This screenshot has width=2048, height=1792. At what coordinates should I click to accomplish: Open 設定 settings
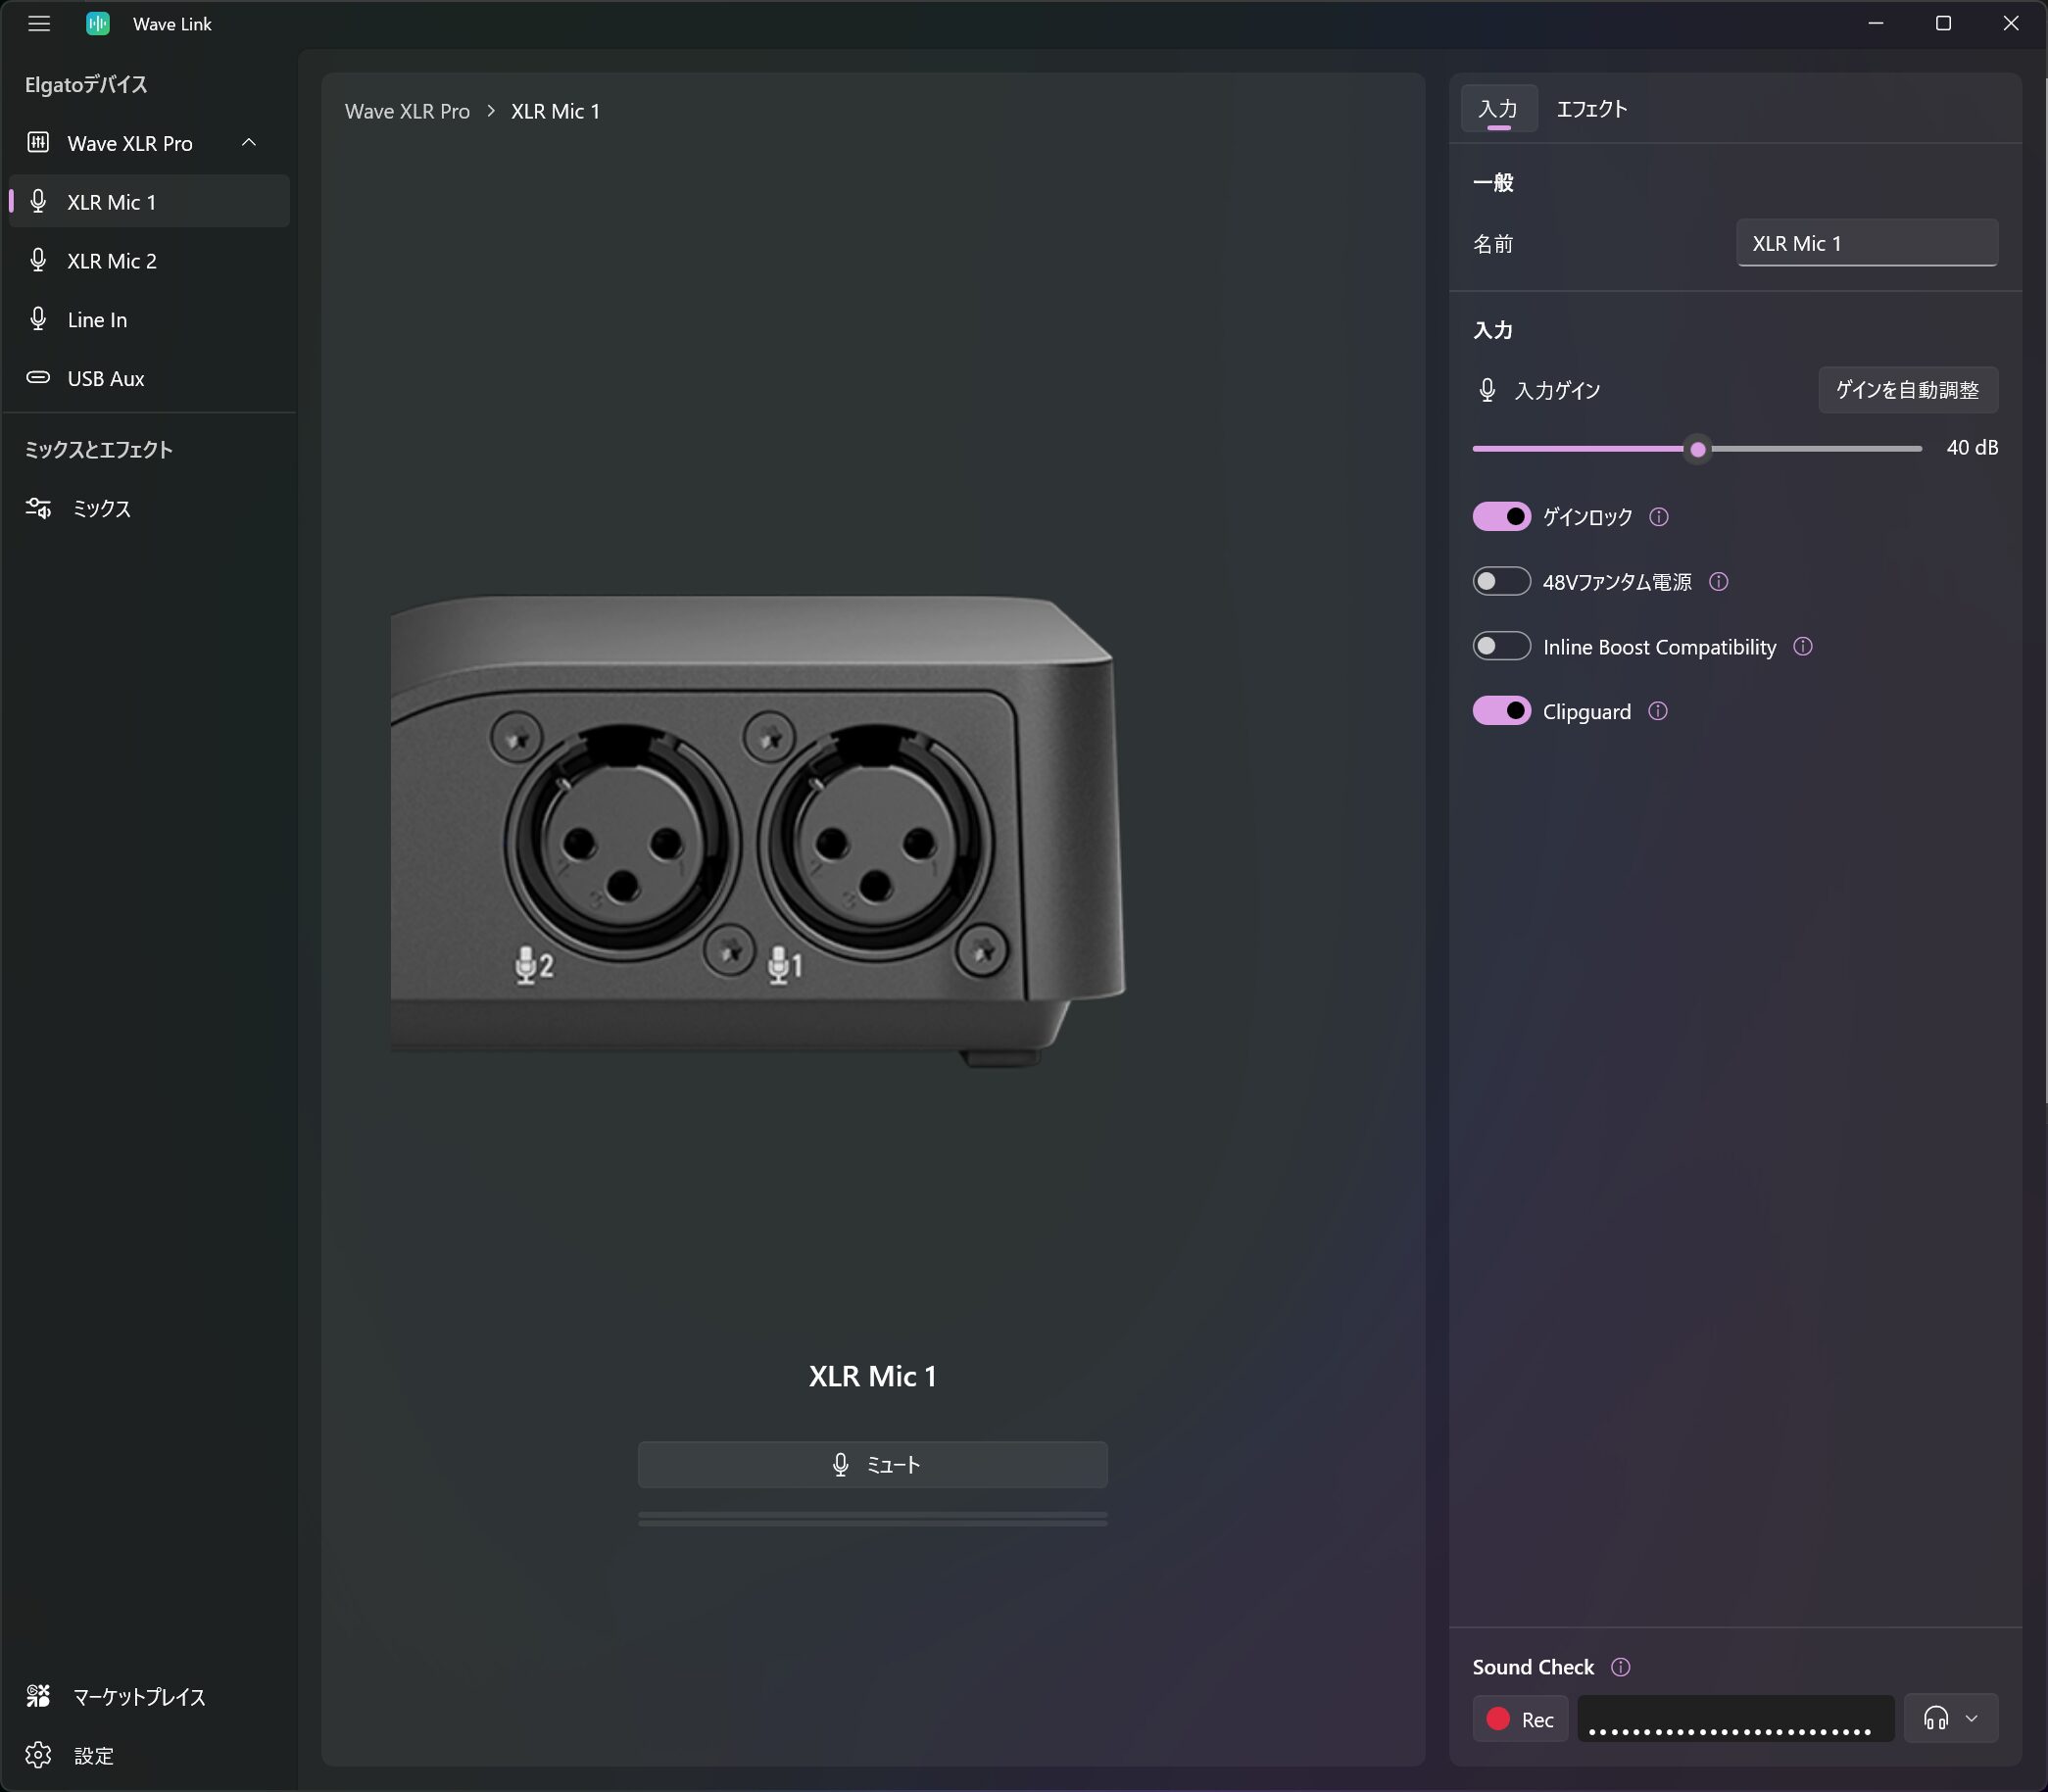(149, 1755)
